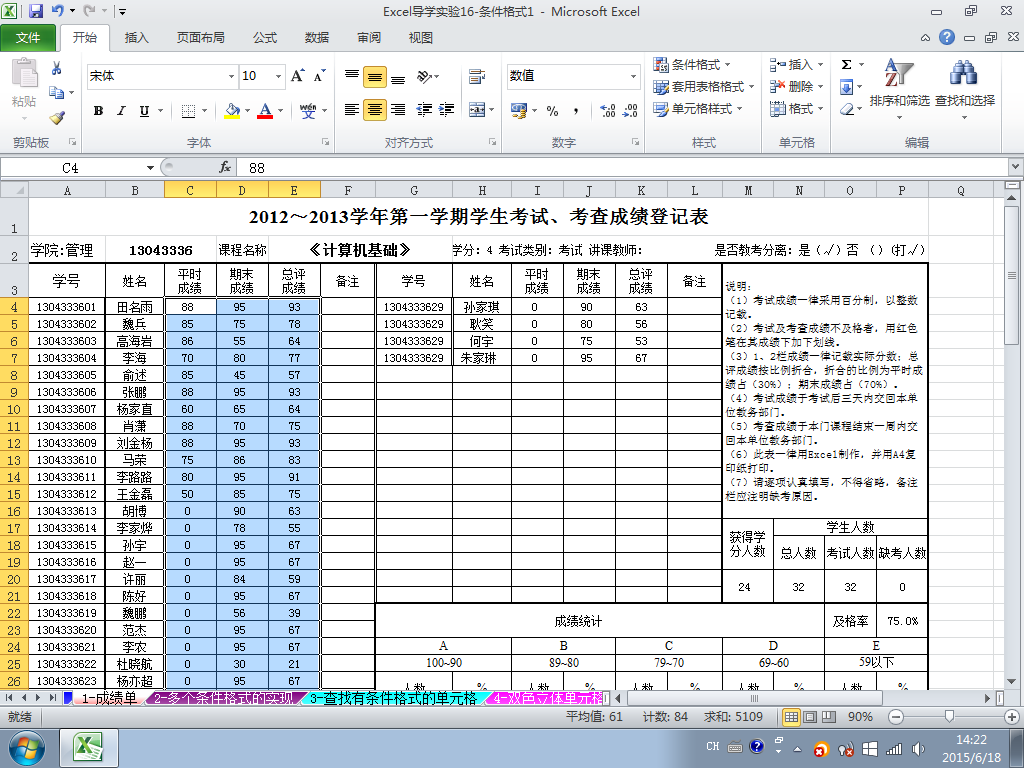
Task: Open the 条件格式 button menu
Action: tap(692, 65)
